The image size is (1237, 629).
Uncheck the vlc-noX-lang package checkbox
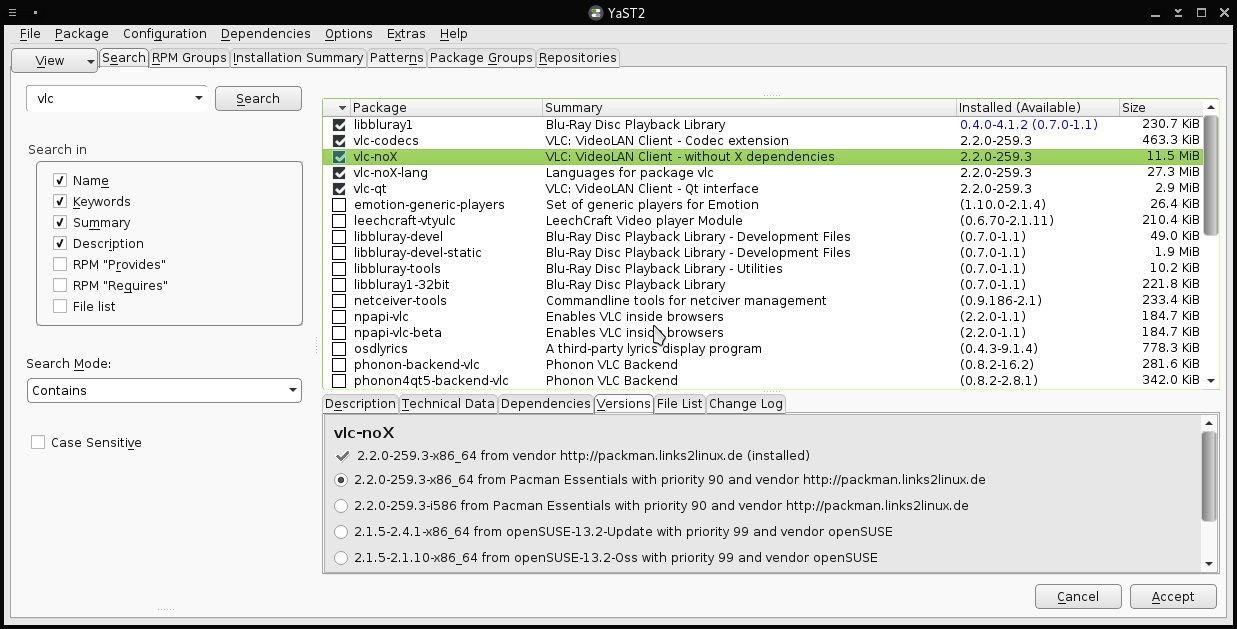[339, 173]
